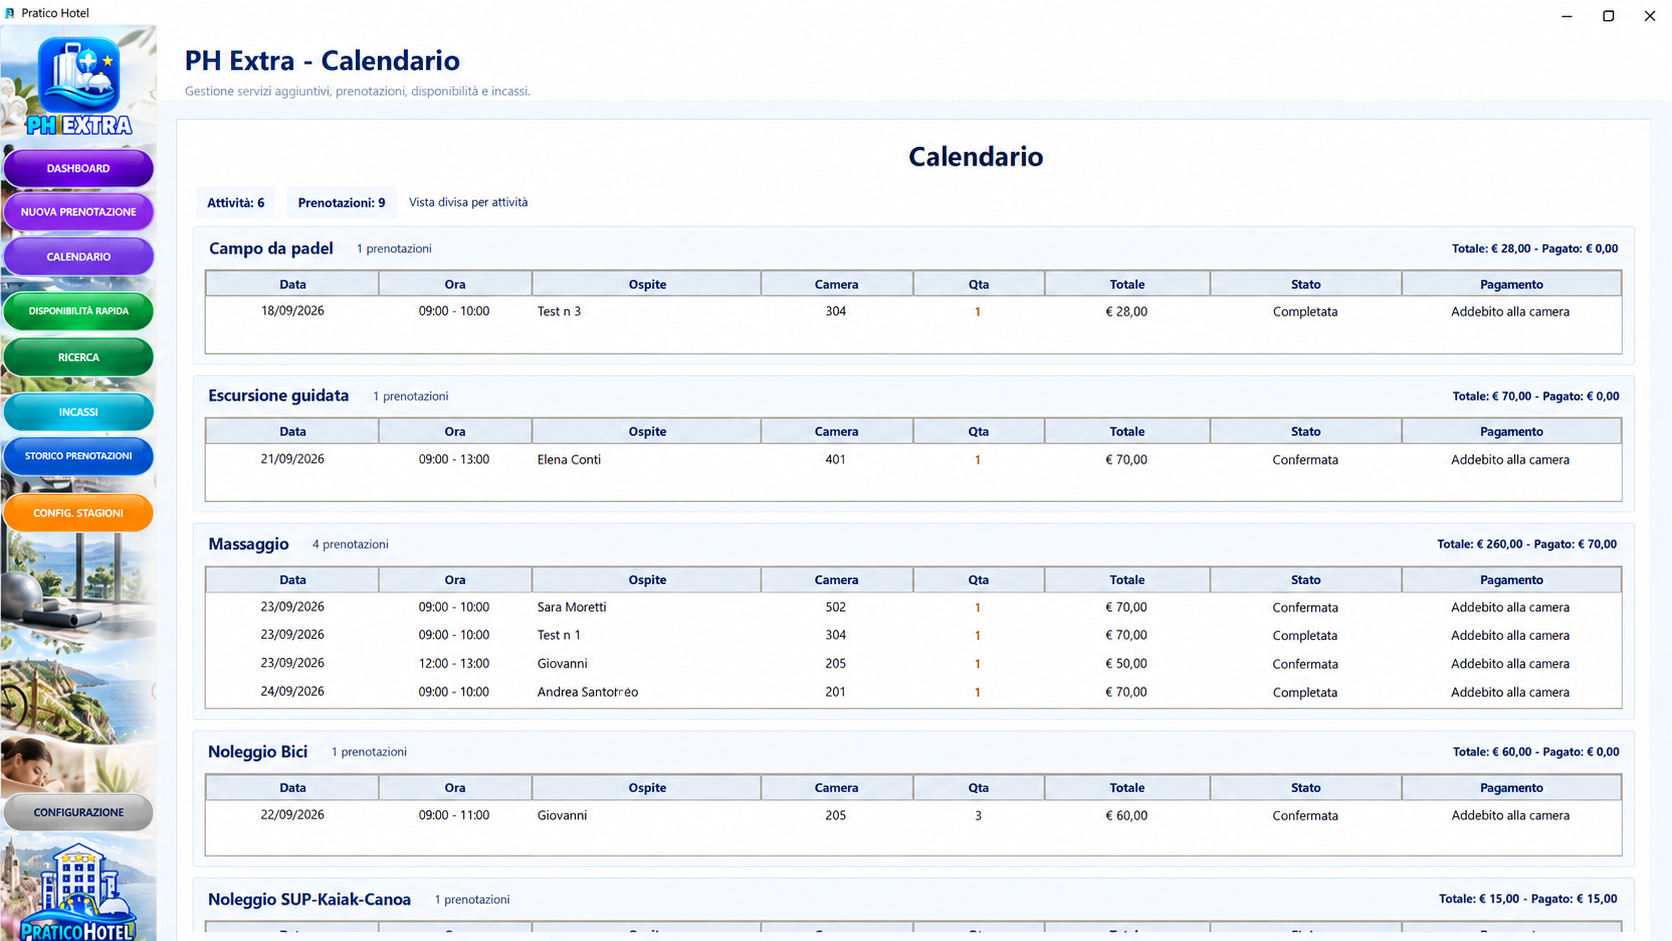Click the Vista divisa per attività label
1672x941 pixels.
click(468, 202)
